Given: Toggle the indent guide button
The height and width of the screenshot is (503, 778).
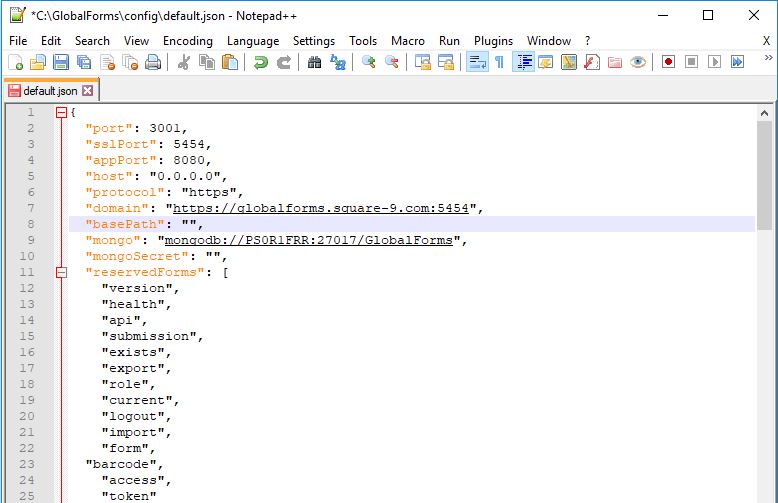Looking at the screenshot, I should (x=523, y=62).
